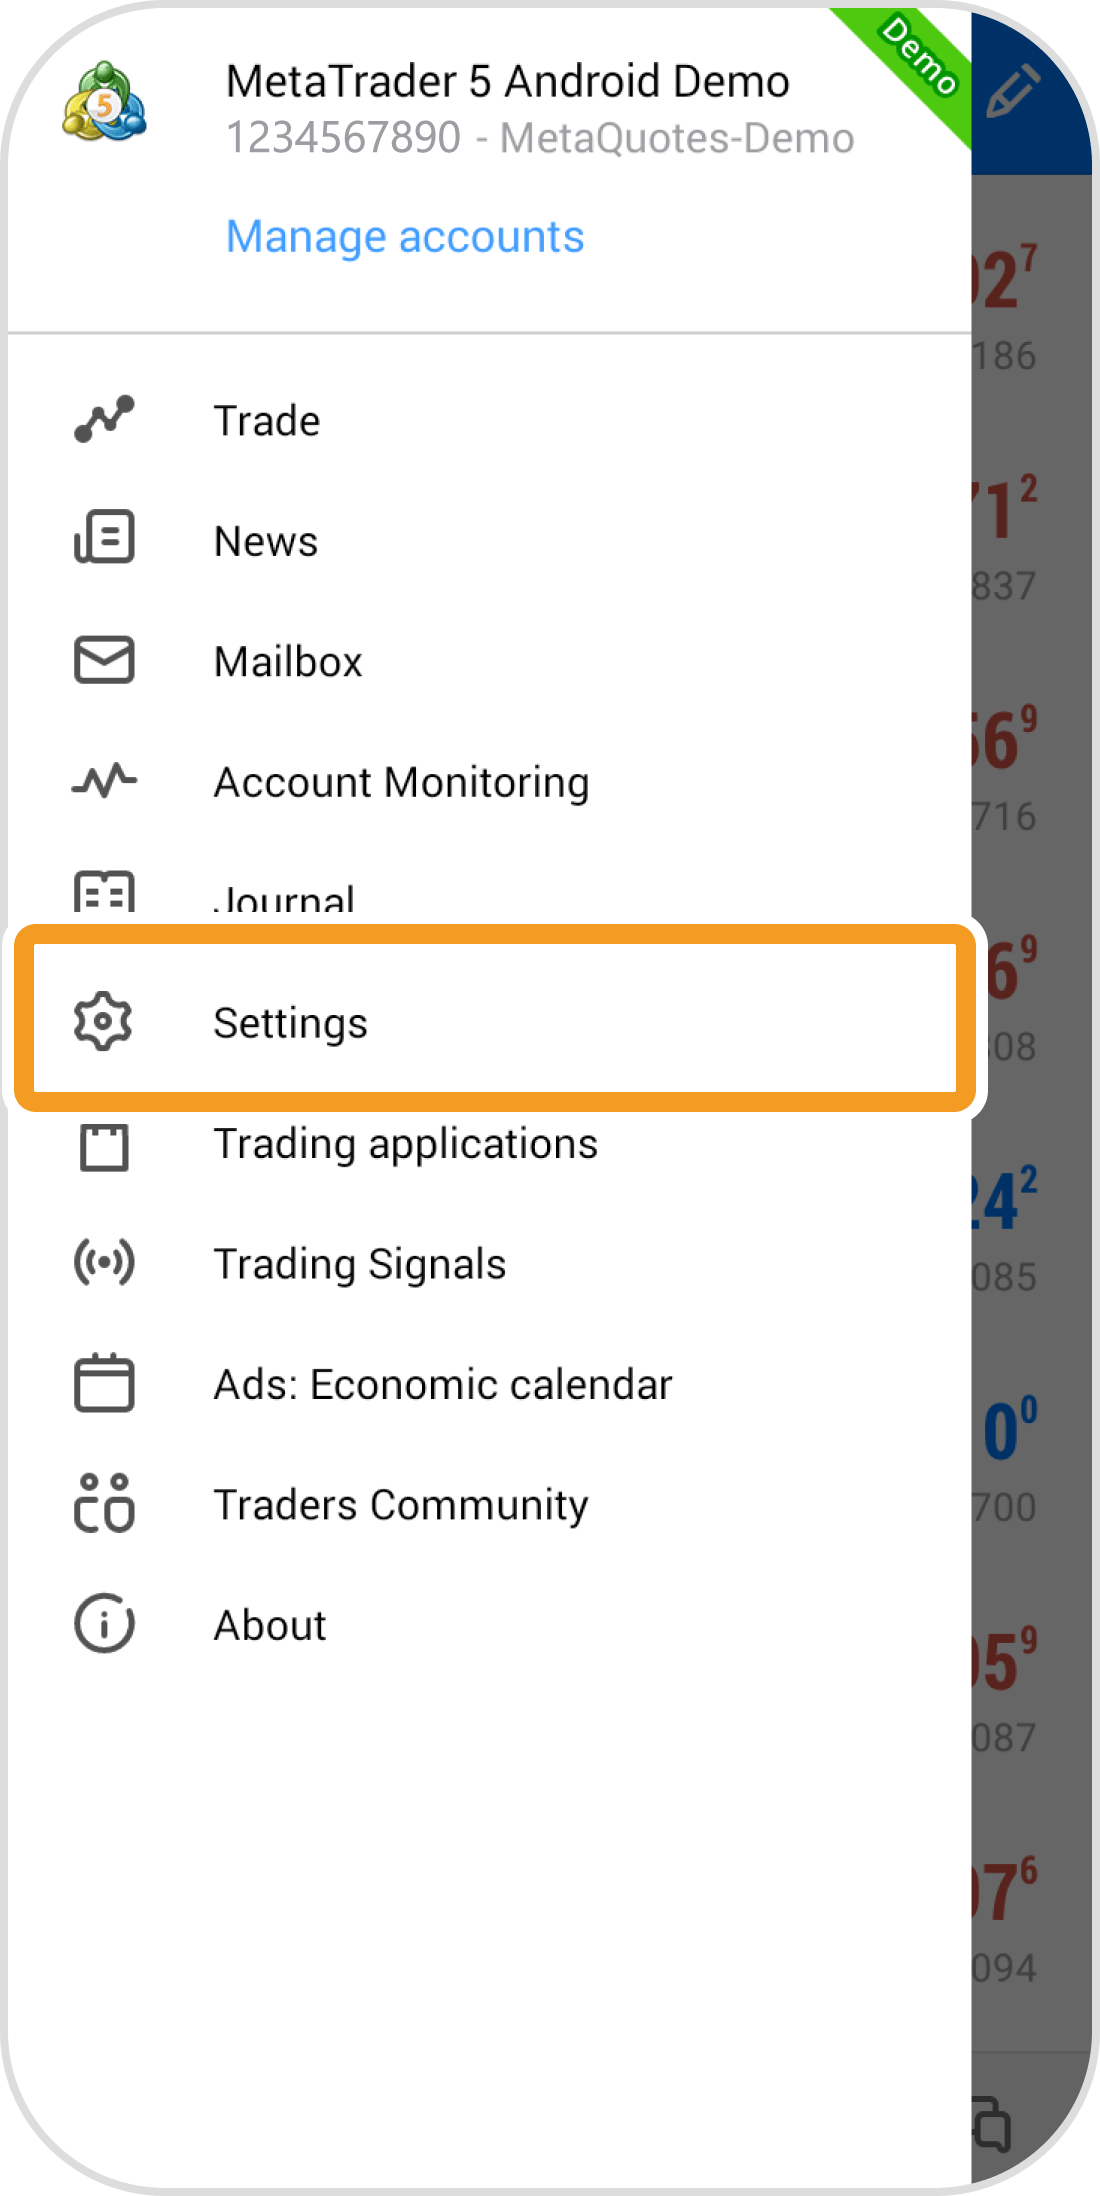Select Account Monitoring label
Viewport: 1100px width, 2196px height.
click(401, 782)
